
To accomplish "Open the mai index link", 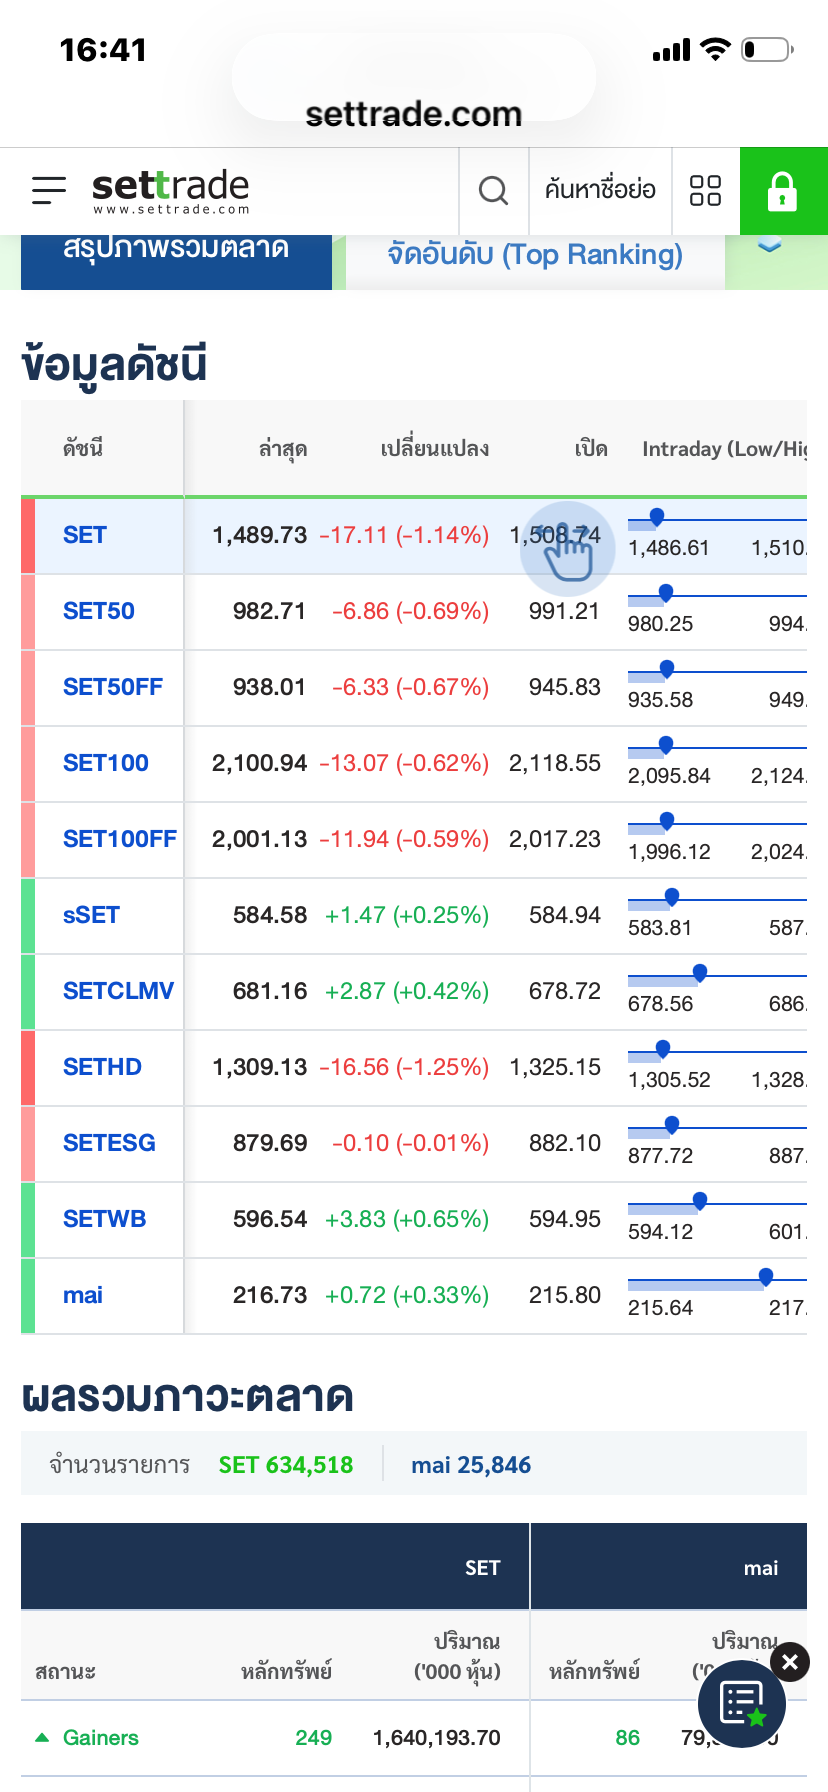I will 83,1295.
